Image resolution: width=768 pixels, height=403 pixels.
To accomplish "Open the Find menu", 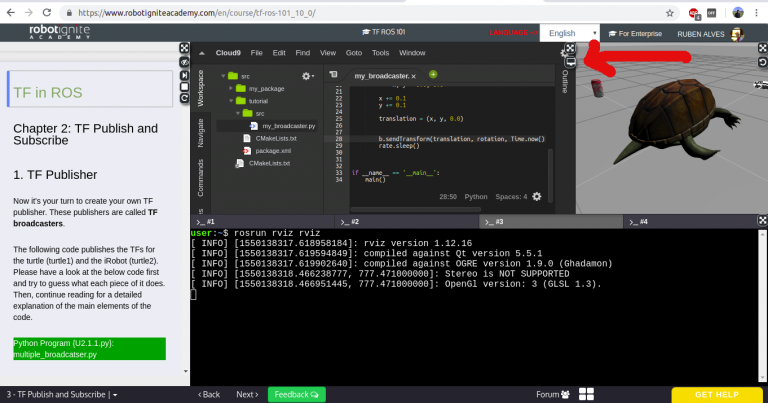I will [x=302, y=53].
